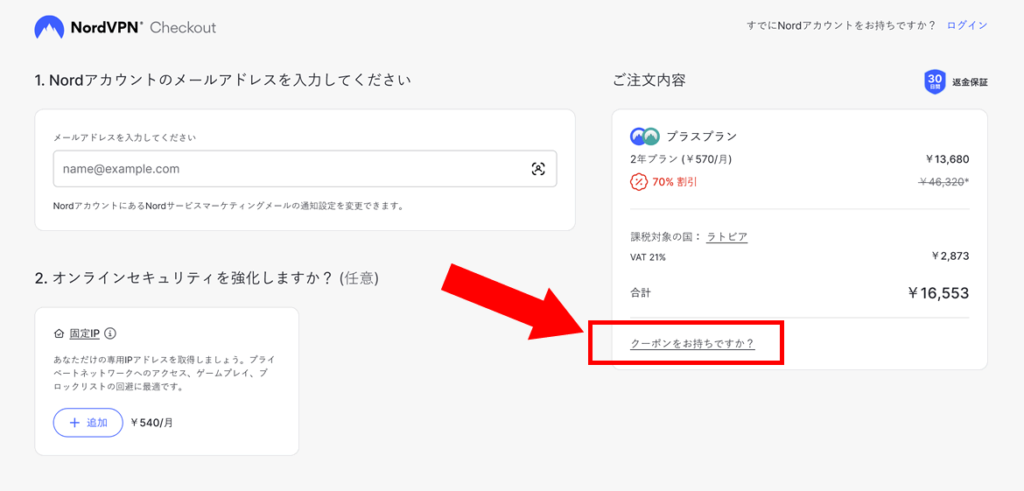Click the VAT amount ￥2,873
1024x491 pixels.
(950, 256)
